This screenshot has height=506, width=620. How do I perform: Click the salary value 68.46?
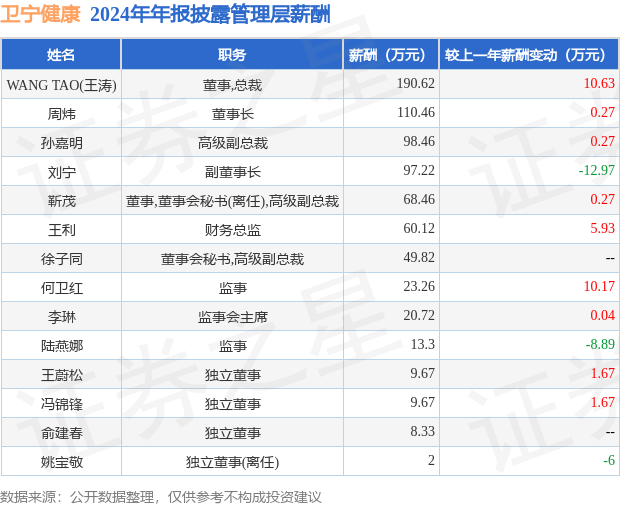click(x=419, y=199)
